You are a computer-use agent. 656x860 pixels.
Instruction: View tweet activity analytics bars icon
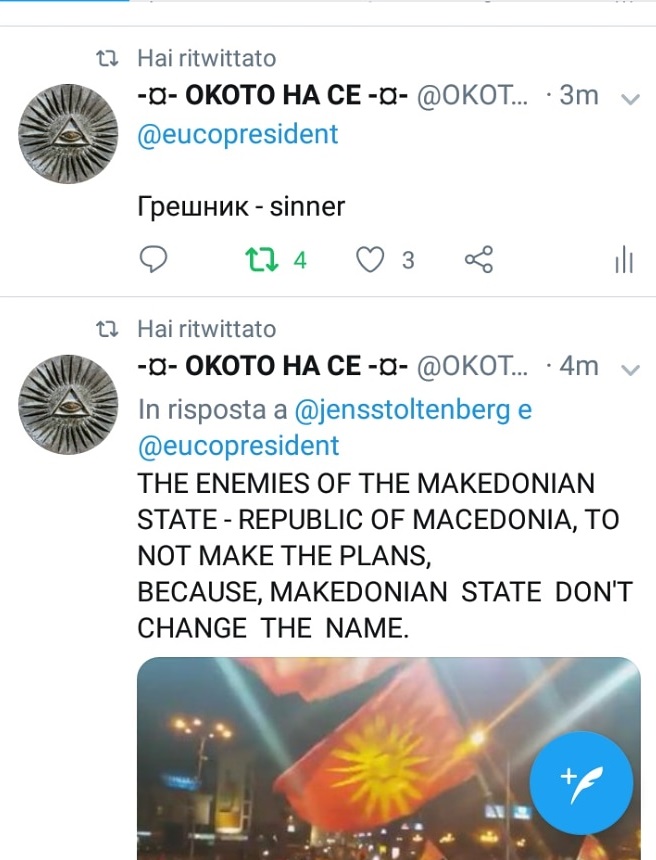[x=624, y=259]
